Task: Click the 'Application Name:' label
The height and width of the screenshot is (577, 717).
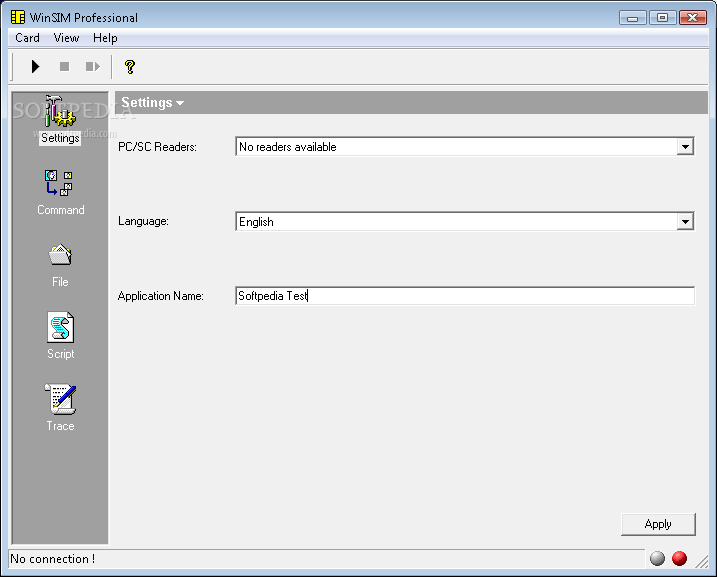Action: point(161,296)
